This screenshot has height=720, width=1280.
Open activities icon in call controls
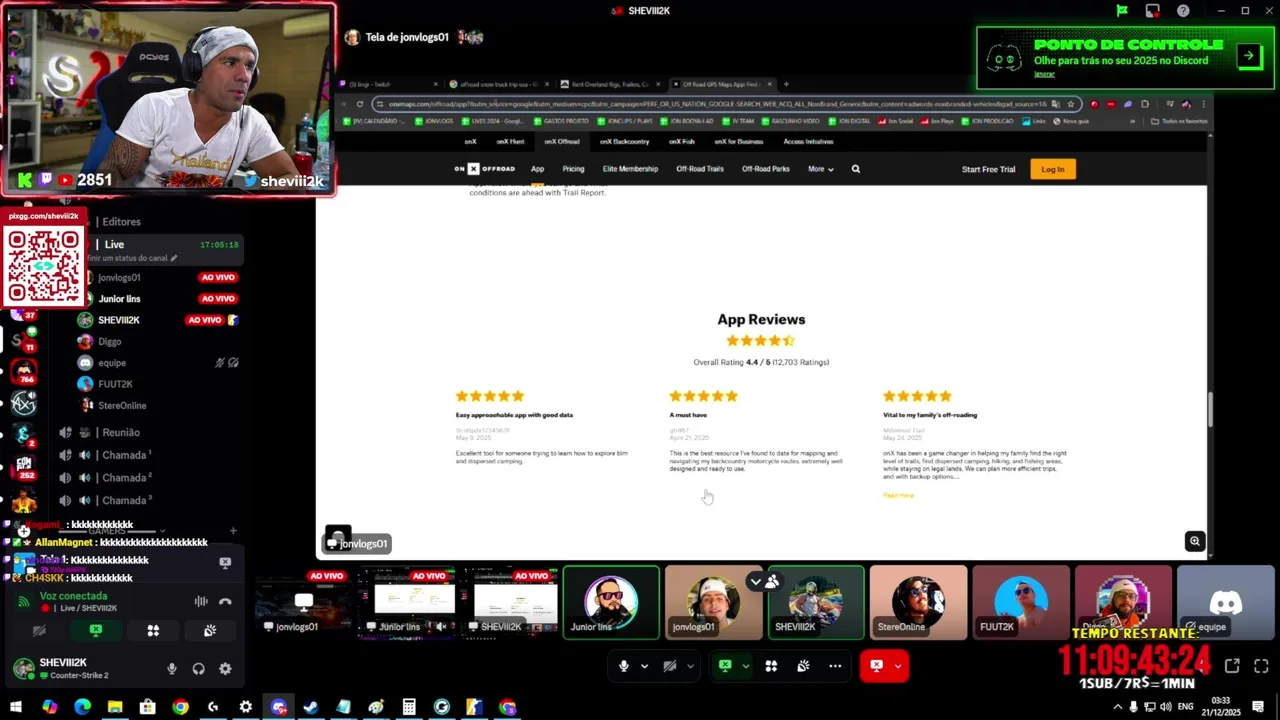click(x=771, y=666)
